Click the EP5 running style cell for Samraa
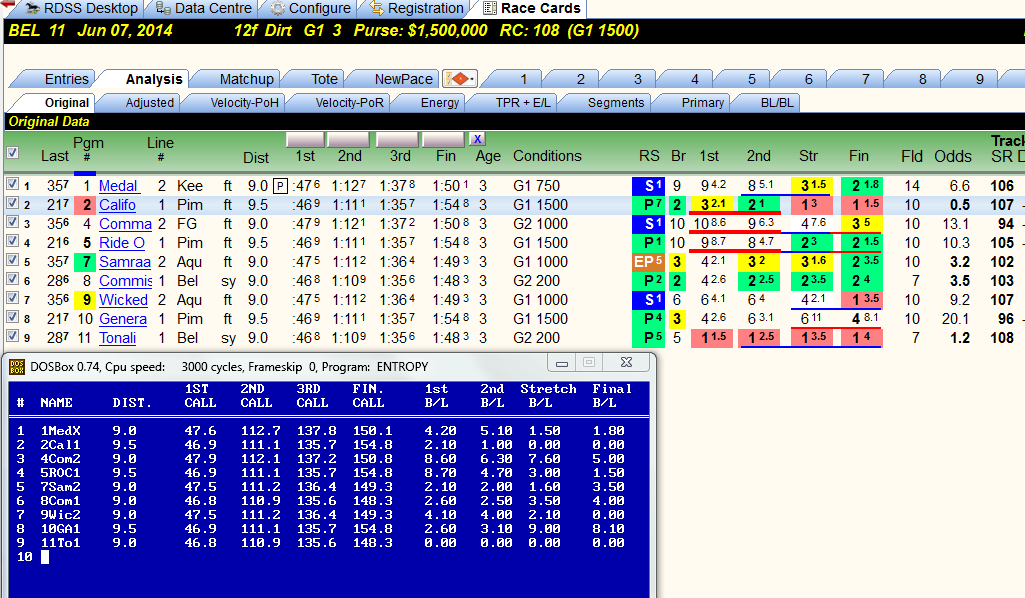 pos(648,262)
